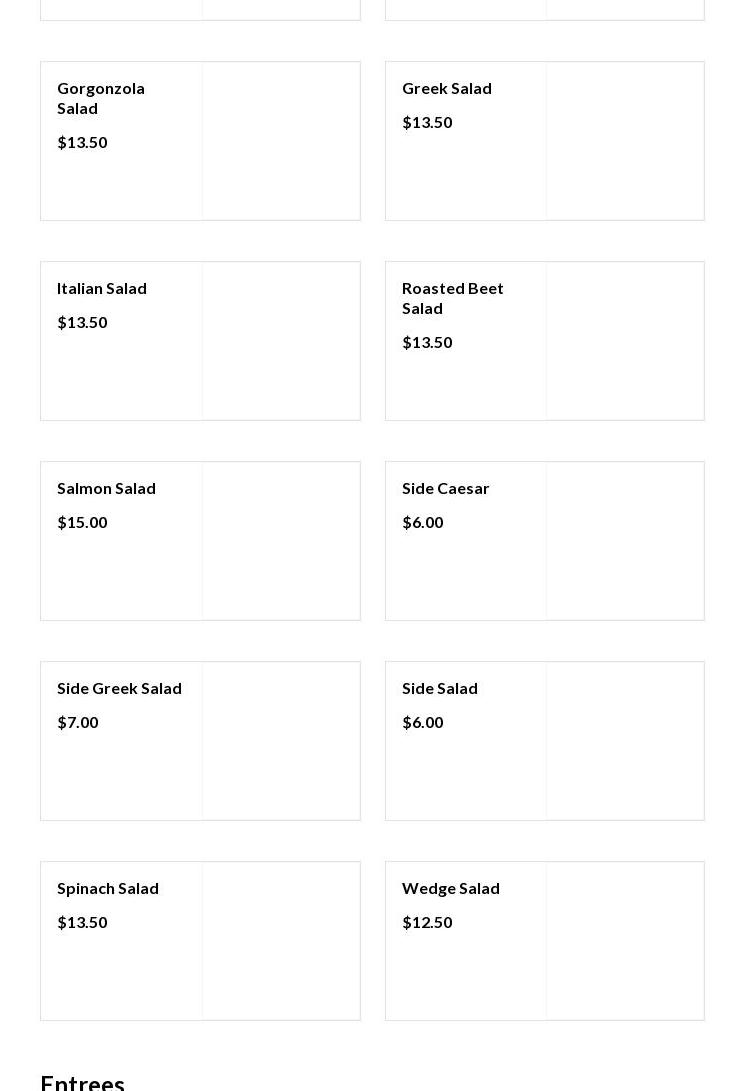
Task: Click the Gorgonzola Salad image placeholder
Action: [x=281, y=141]
